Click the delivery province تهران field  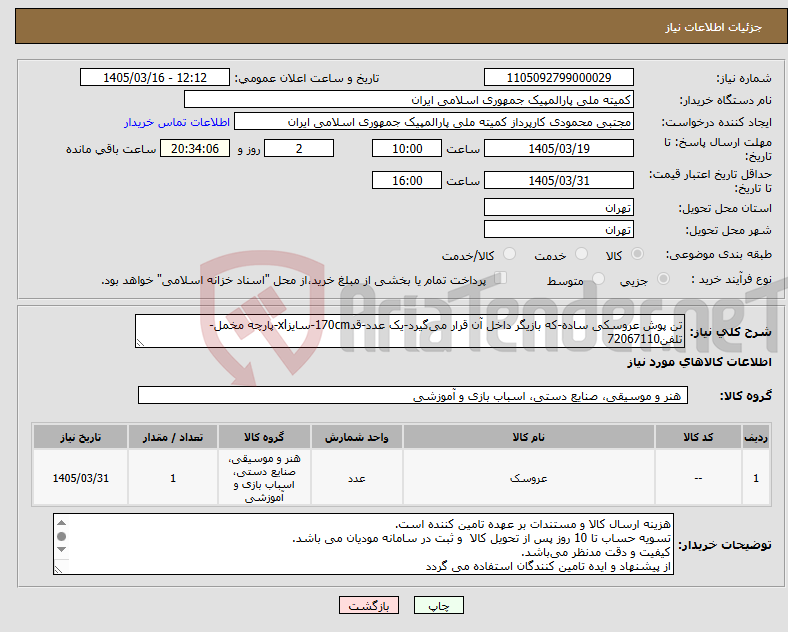click(558, 207)
